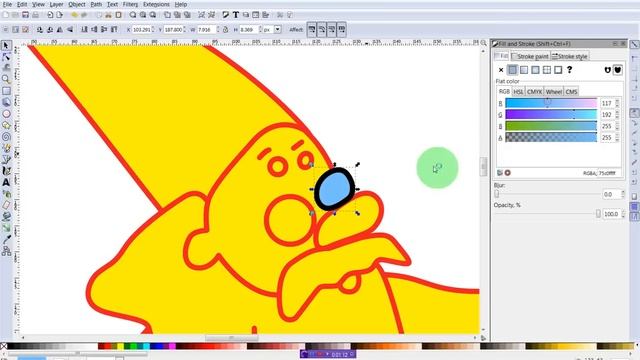Select the Star and polygon tool
The image size is (640, 360).
6,125
